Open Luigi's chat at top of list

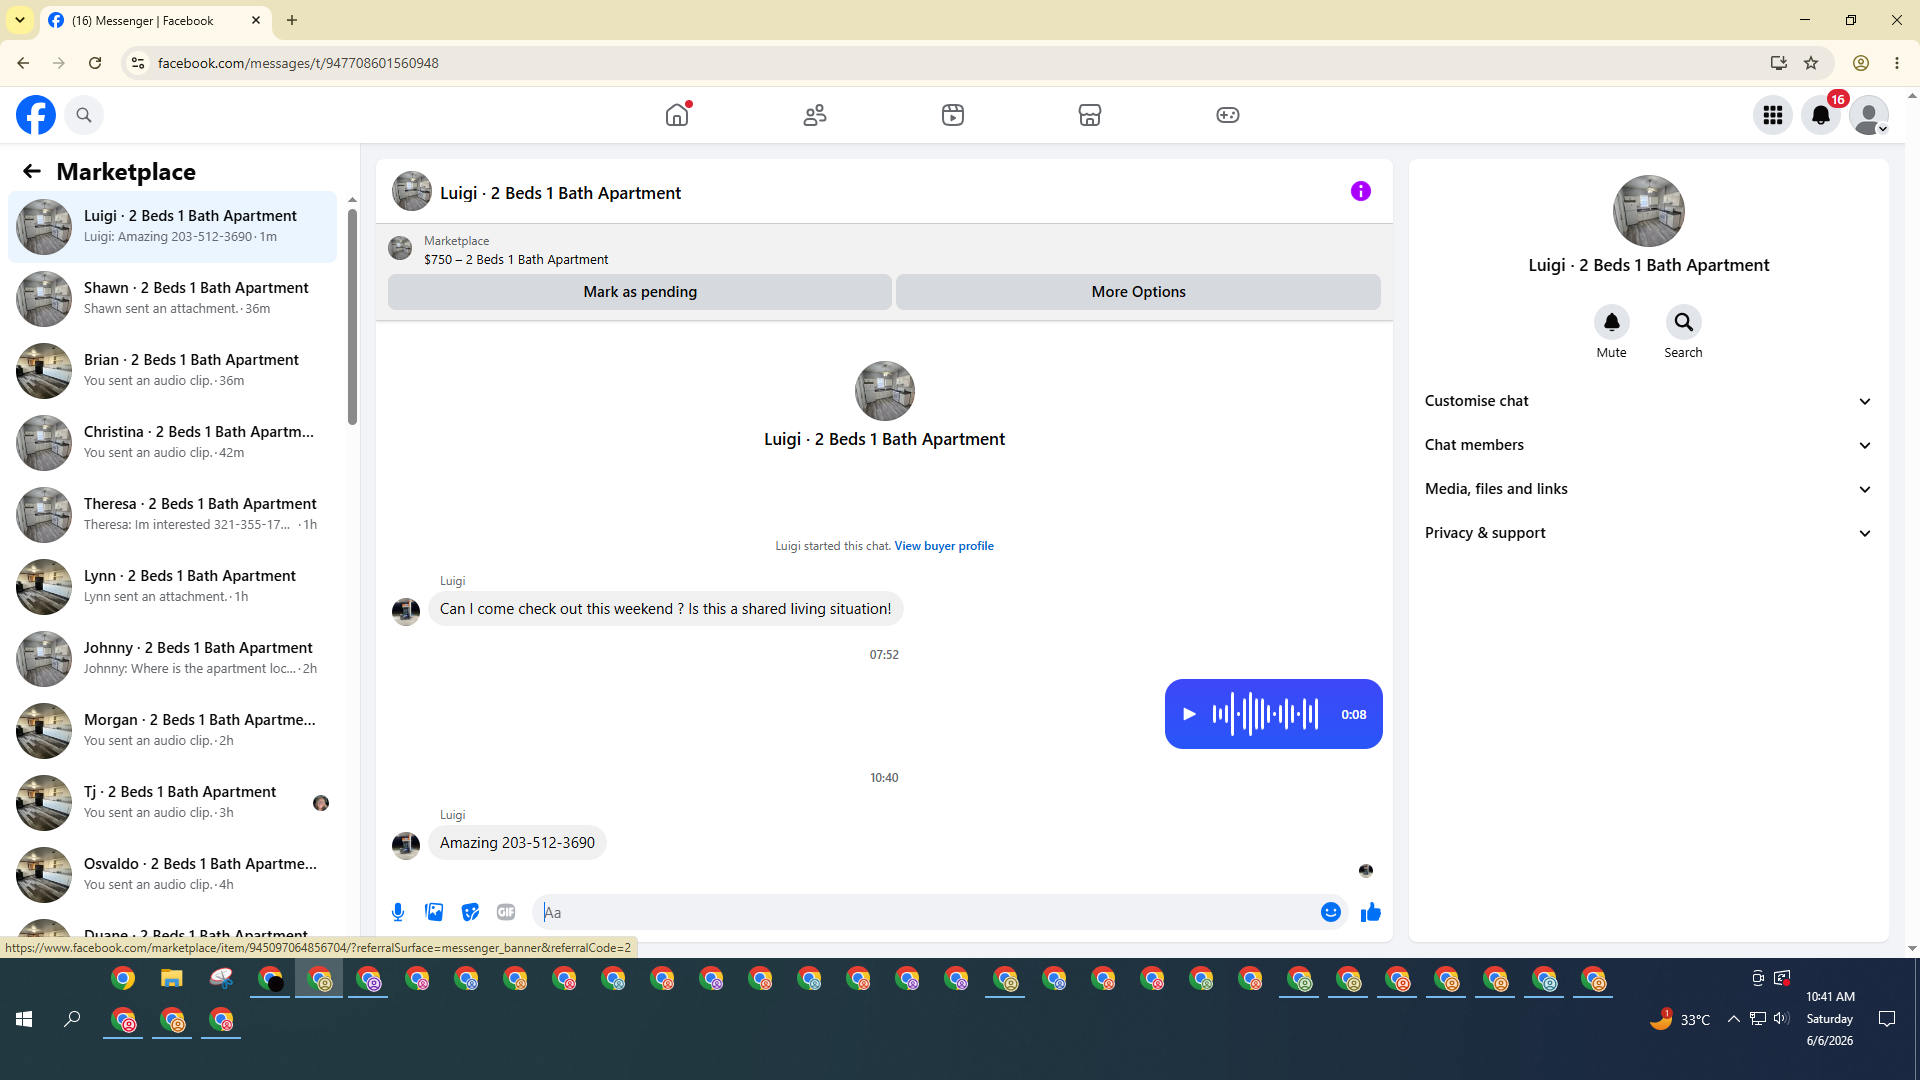coord(173,226)
